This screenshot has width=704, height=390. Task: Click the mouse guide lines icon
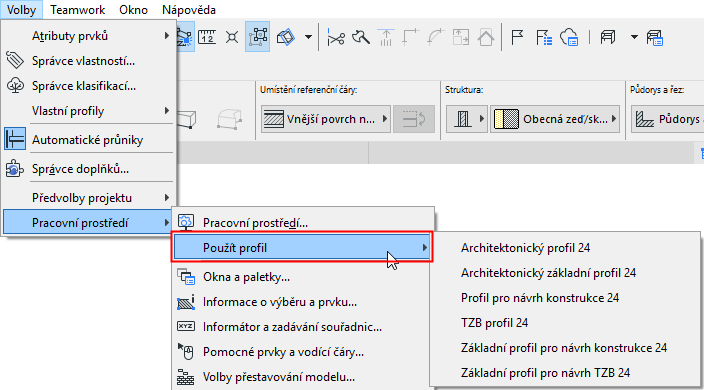coord(186,352)
